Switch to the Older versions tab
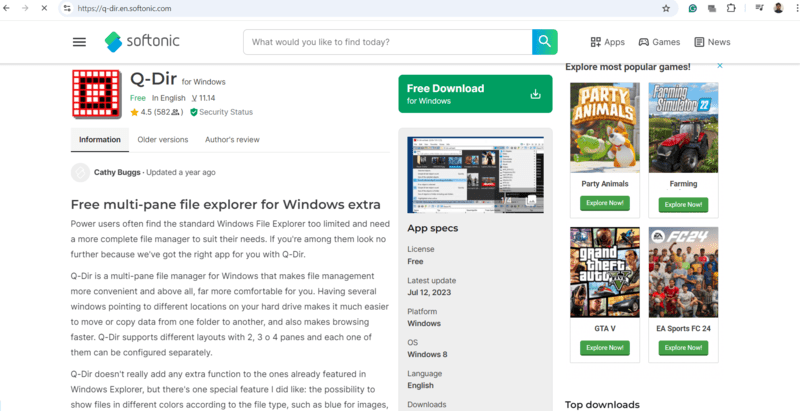 click(163, 140)
